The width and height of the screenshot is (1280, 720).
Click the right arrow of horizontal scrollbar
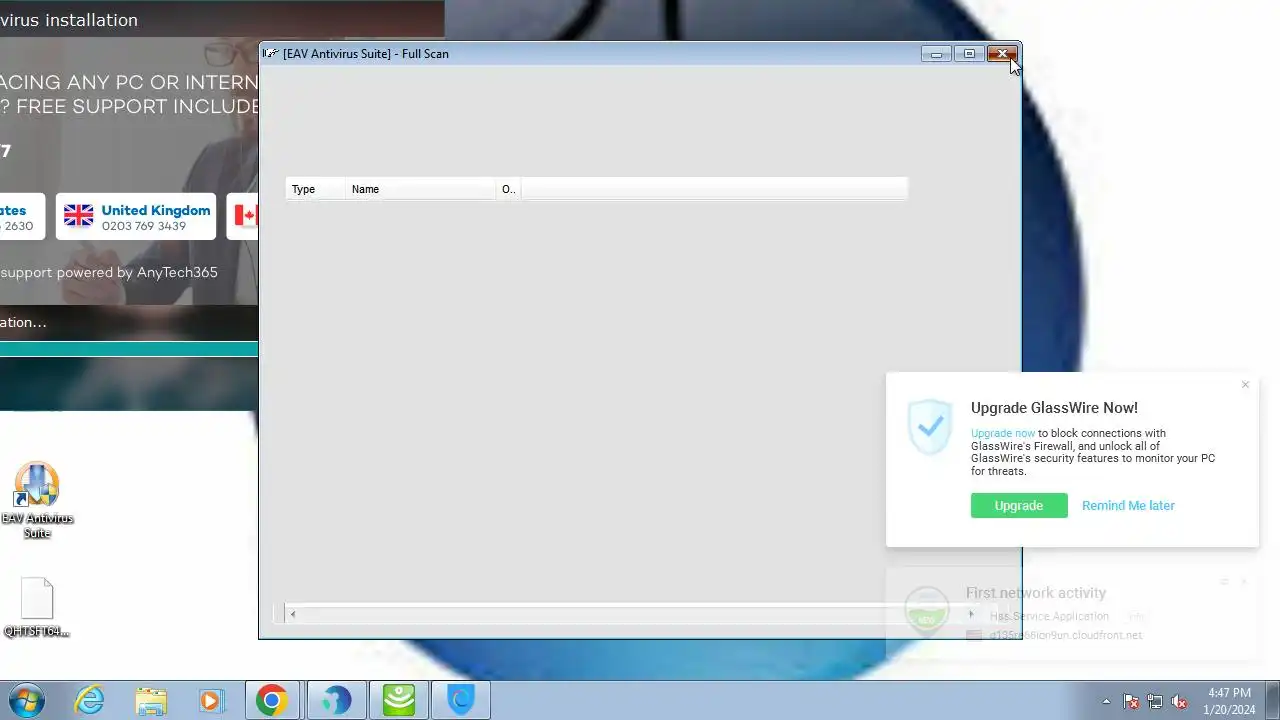970,614
